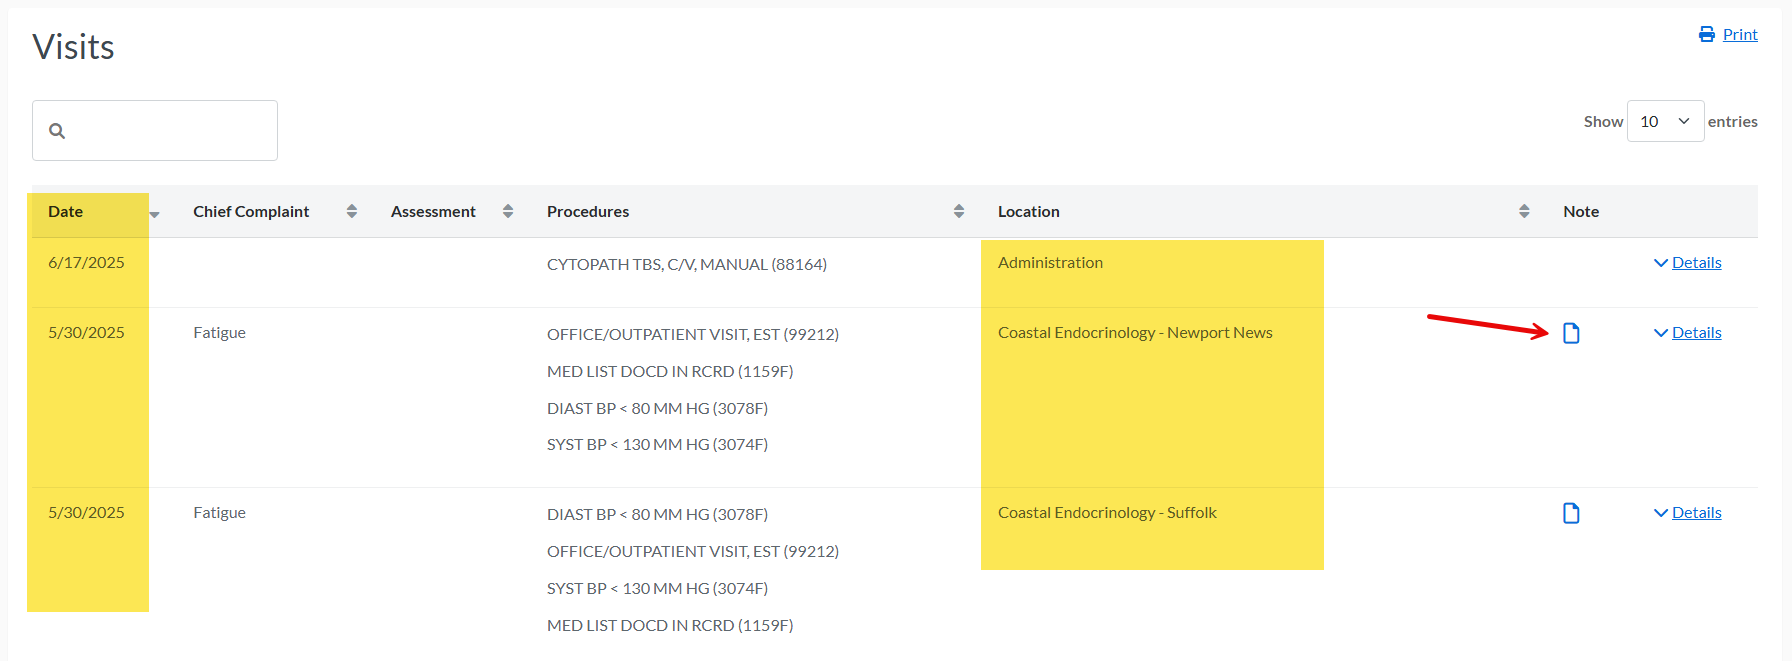Toggle Date column sort arrow
The height and width of the screenshot is (661, 1792).
tap(155, 214)
